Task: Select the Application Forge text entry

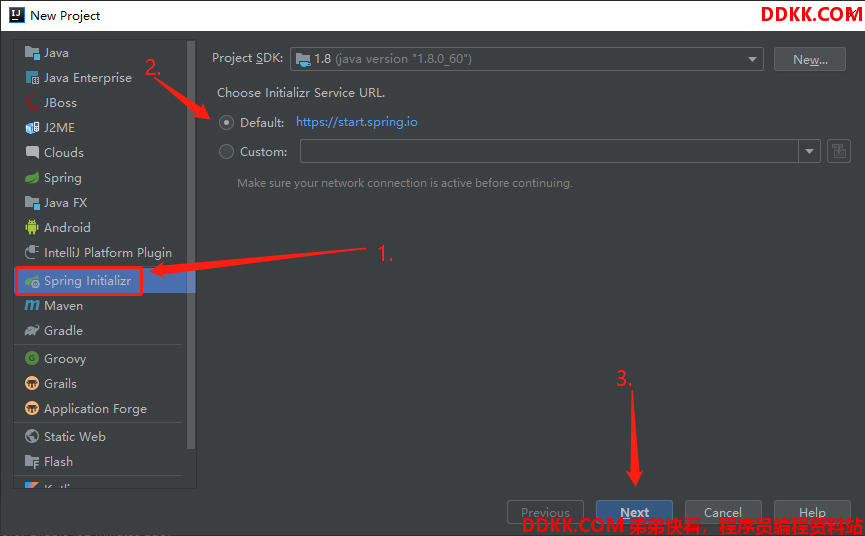Action: click(95, 409)
